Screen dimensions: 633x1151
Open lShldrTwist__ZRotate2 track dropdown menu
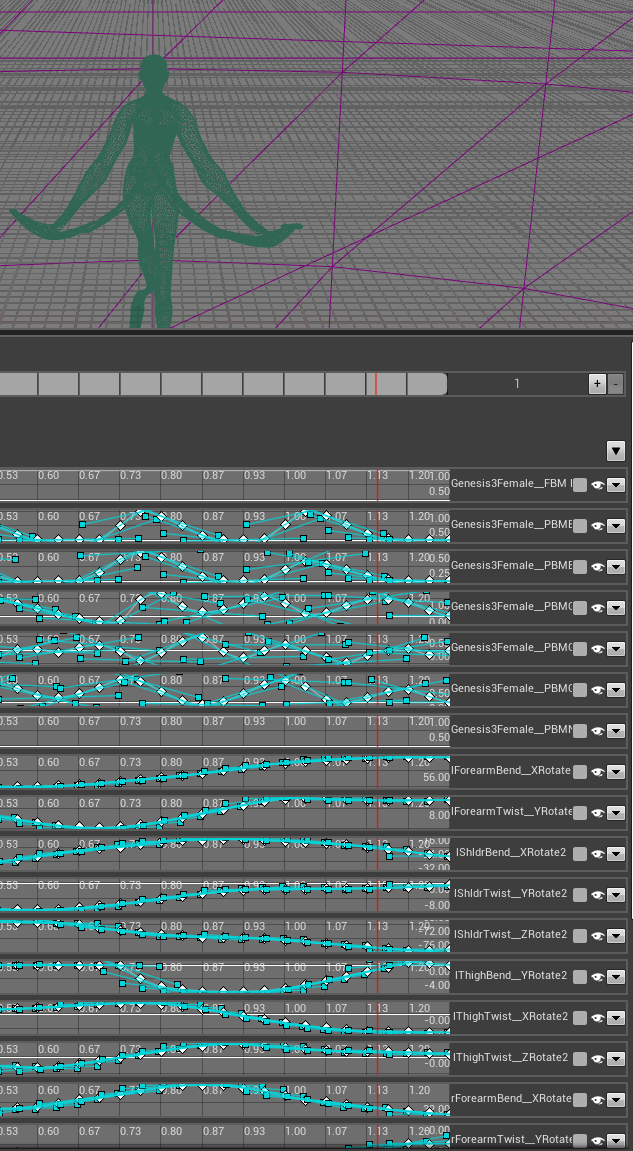pos(615,937)
